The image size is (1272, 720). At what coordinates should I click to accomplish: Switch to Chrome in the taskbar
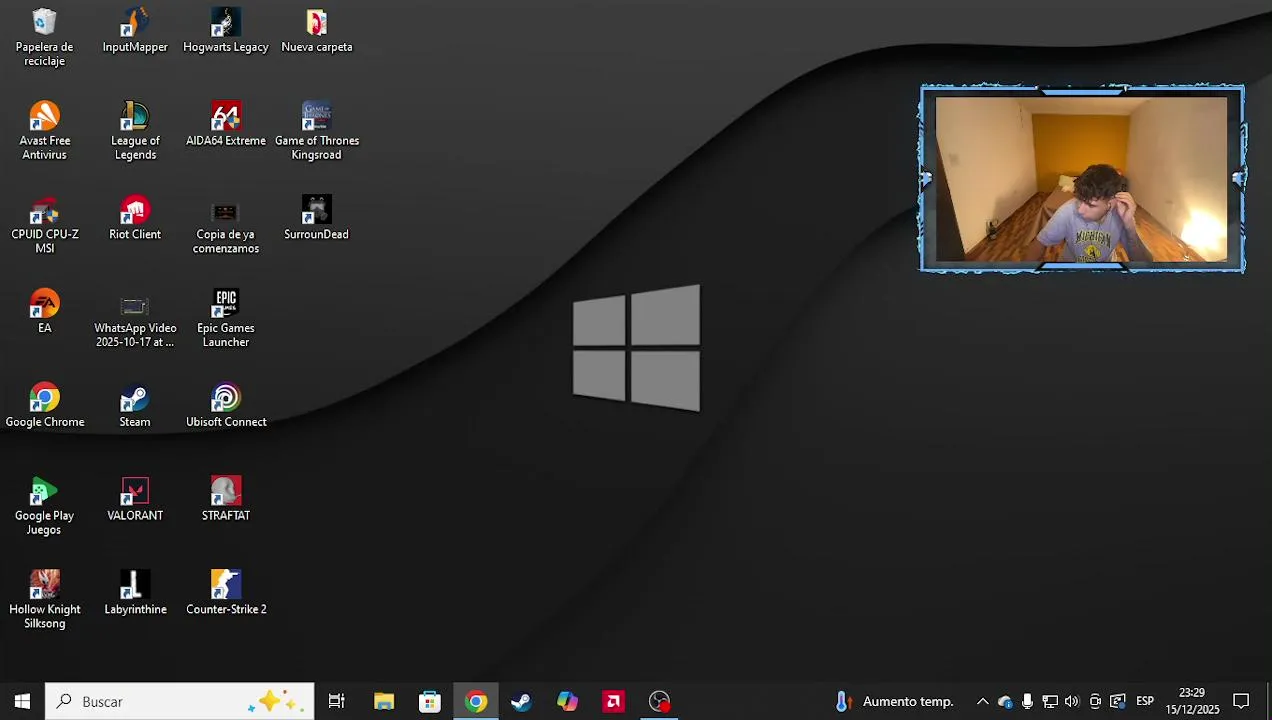(x=476, y=701)
